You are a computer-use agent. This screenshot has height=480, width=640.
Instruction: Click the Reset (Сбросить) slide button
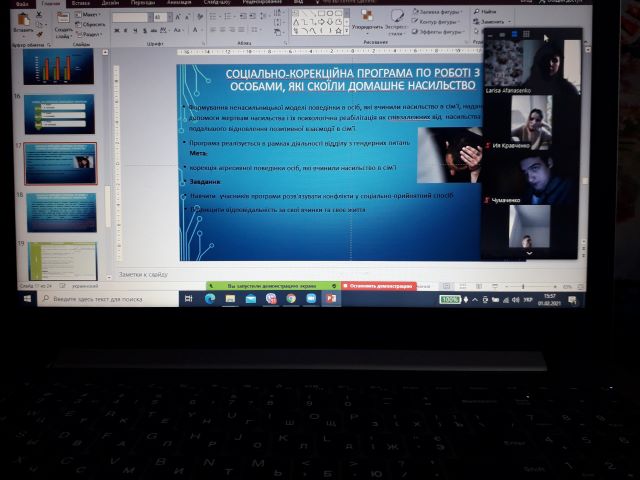pyautogui.click(x=90, y=24)
